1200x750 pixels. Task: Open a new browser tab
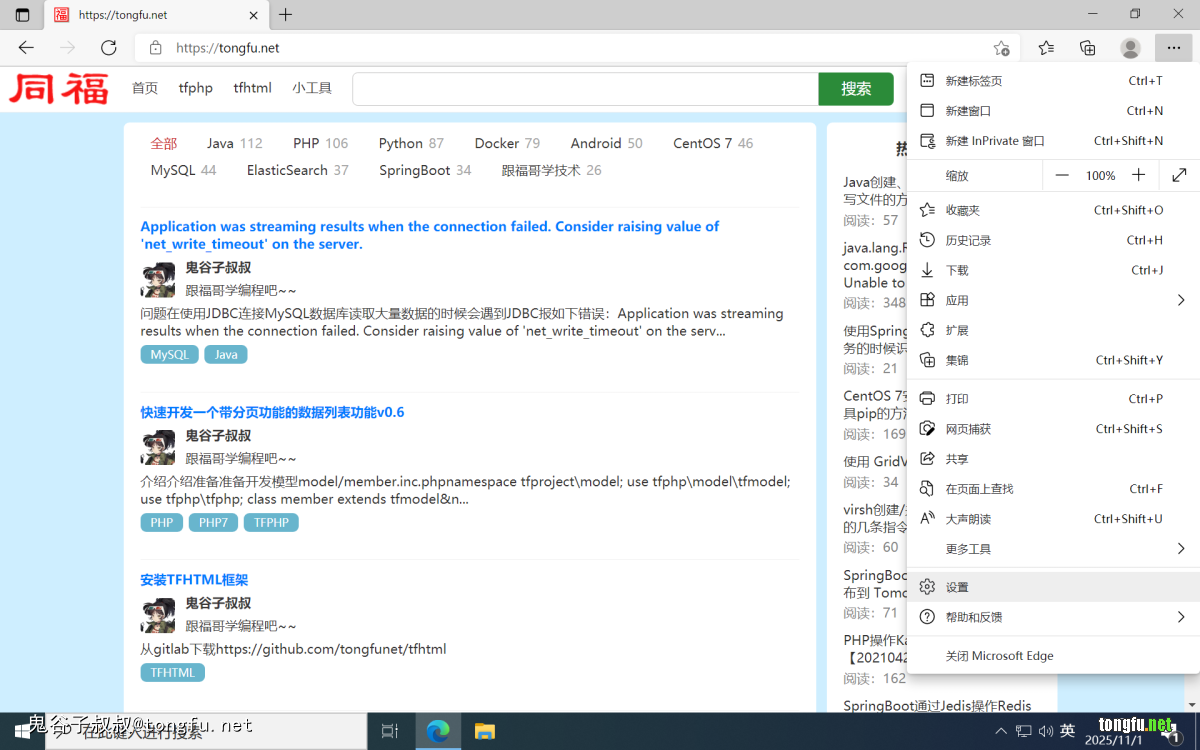click(x=286, y=15)
